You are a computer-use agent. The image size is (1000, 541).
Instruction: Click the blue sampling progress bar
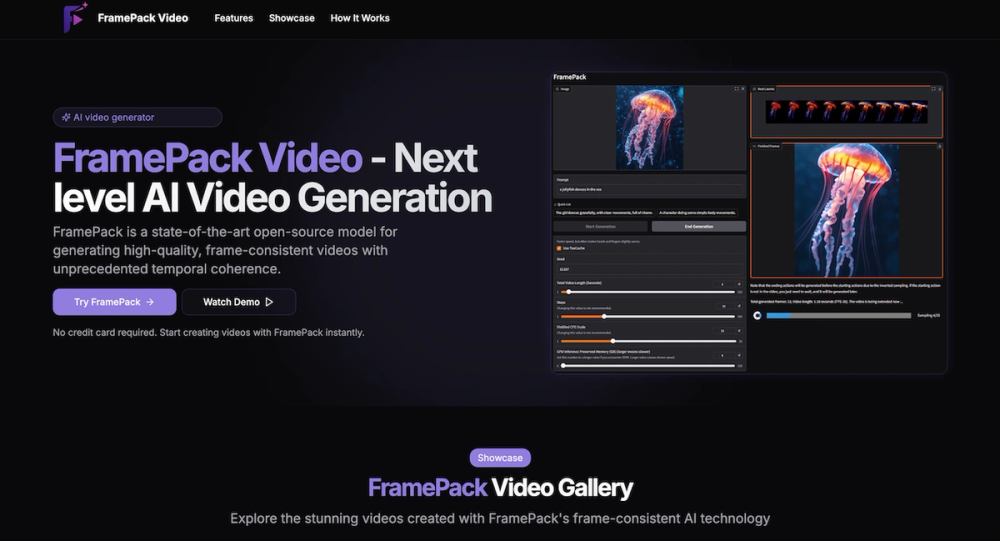tap(839, 315)
